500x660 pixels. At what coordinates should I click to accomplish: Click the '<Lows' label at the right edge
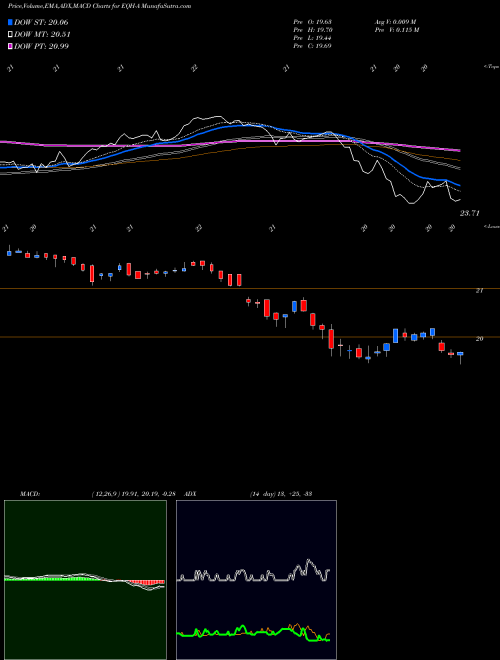pos(491,226)
